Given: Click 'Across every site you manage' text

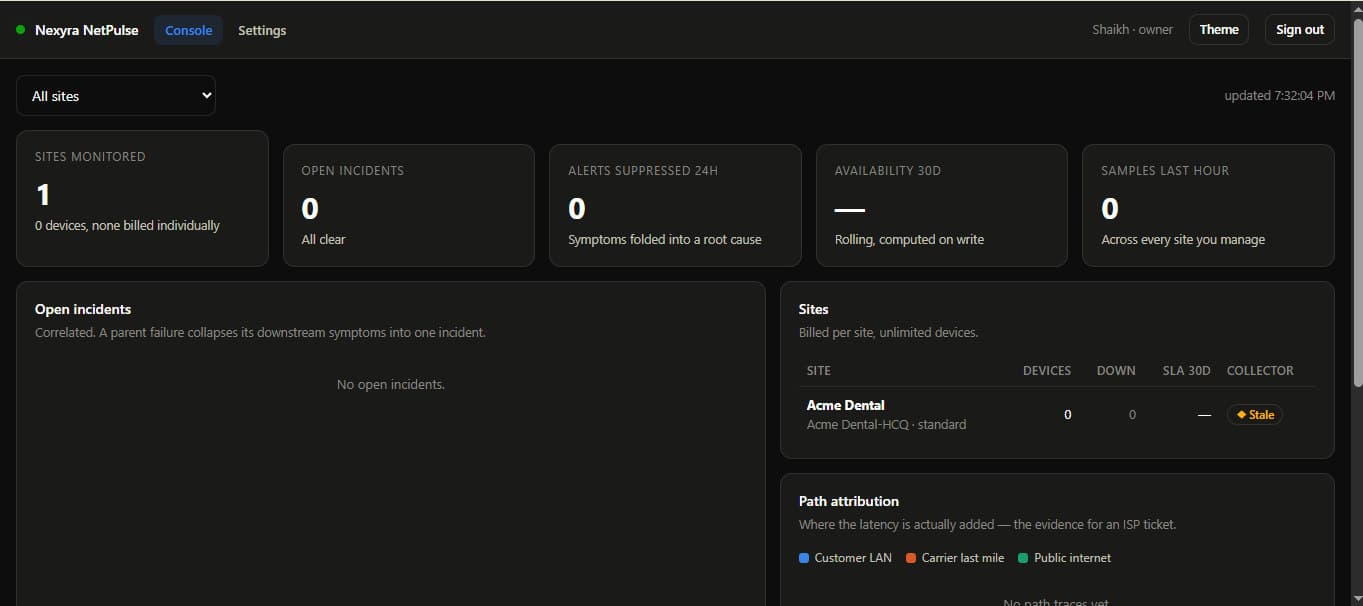Looking at the screenshot, I should point(1183,239).
